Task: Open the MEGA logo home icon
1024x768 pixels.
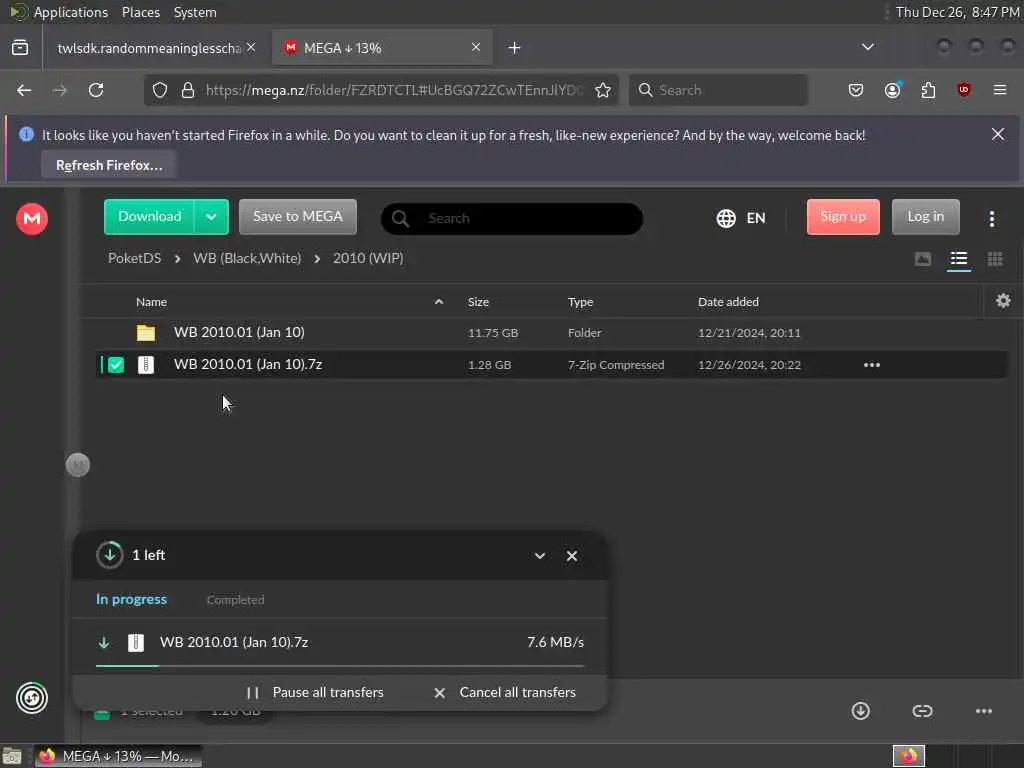Action: [x=31, y=218]
